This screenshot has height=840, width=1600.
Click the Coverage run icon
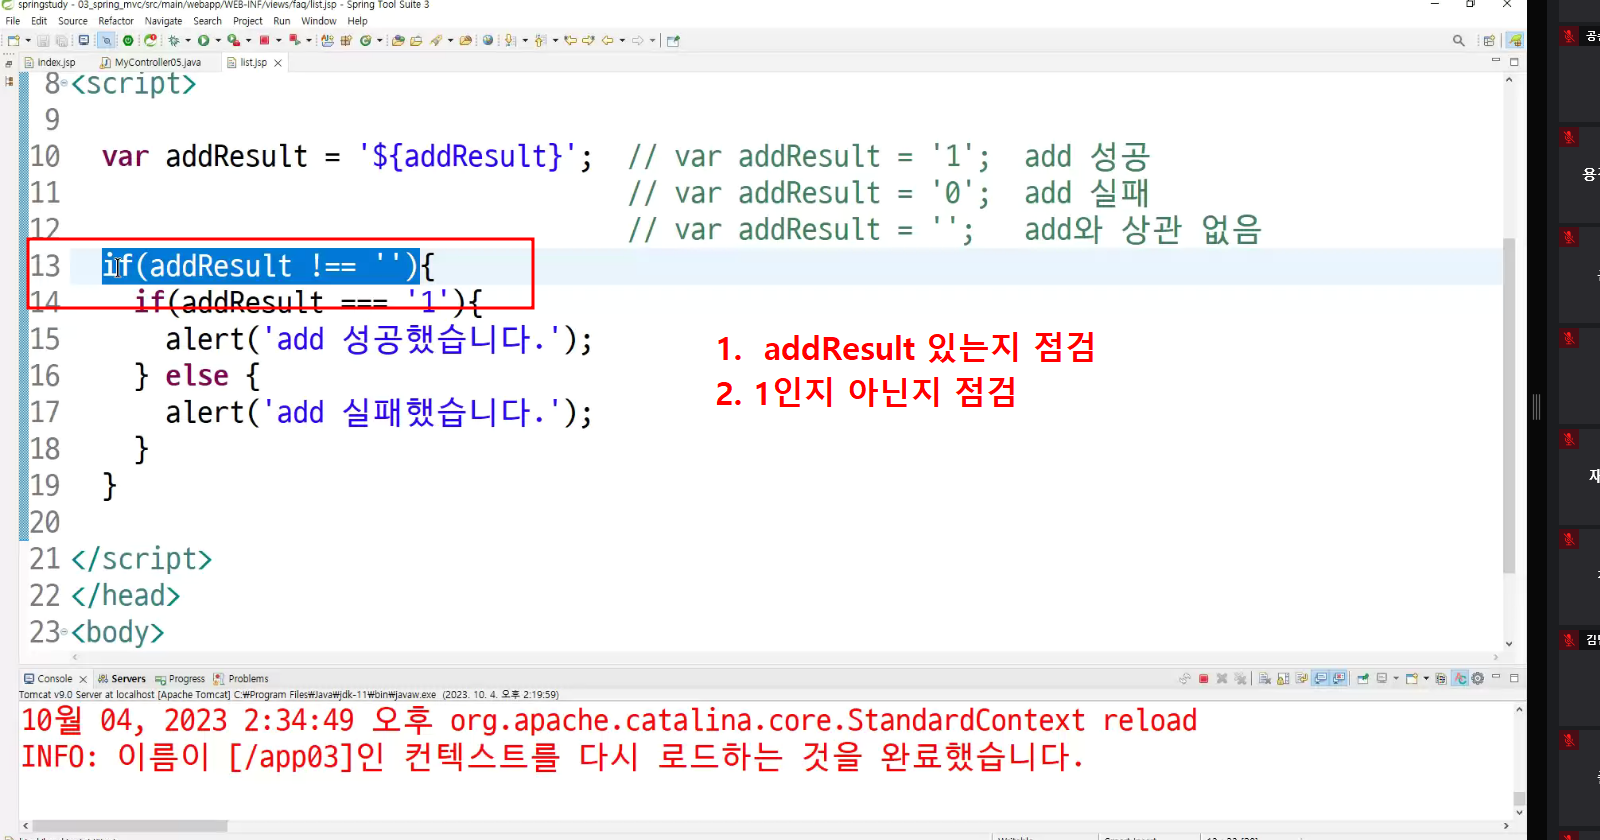tap(234, 41)
